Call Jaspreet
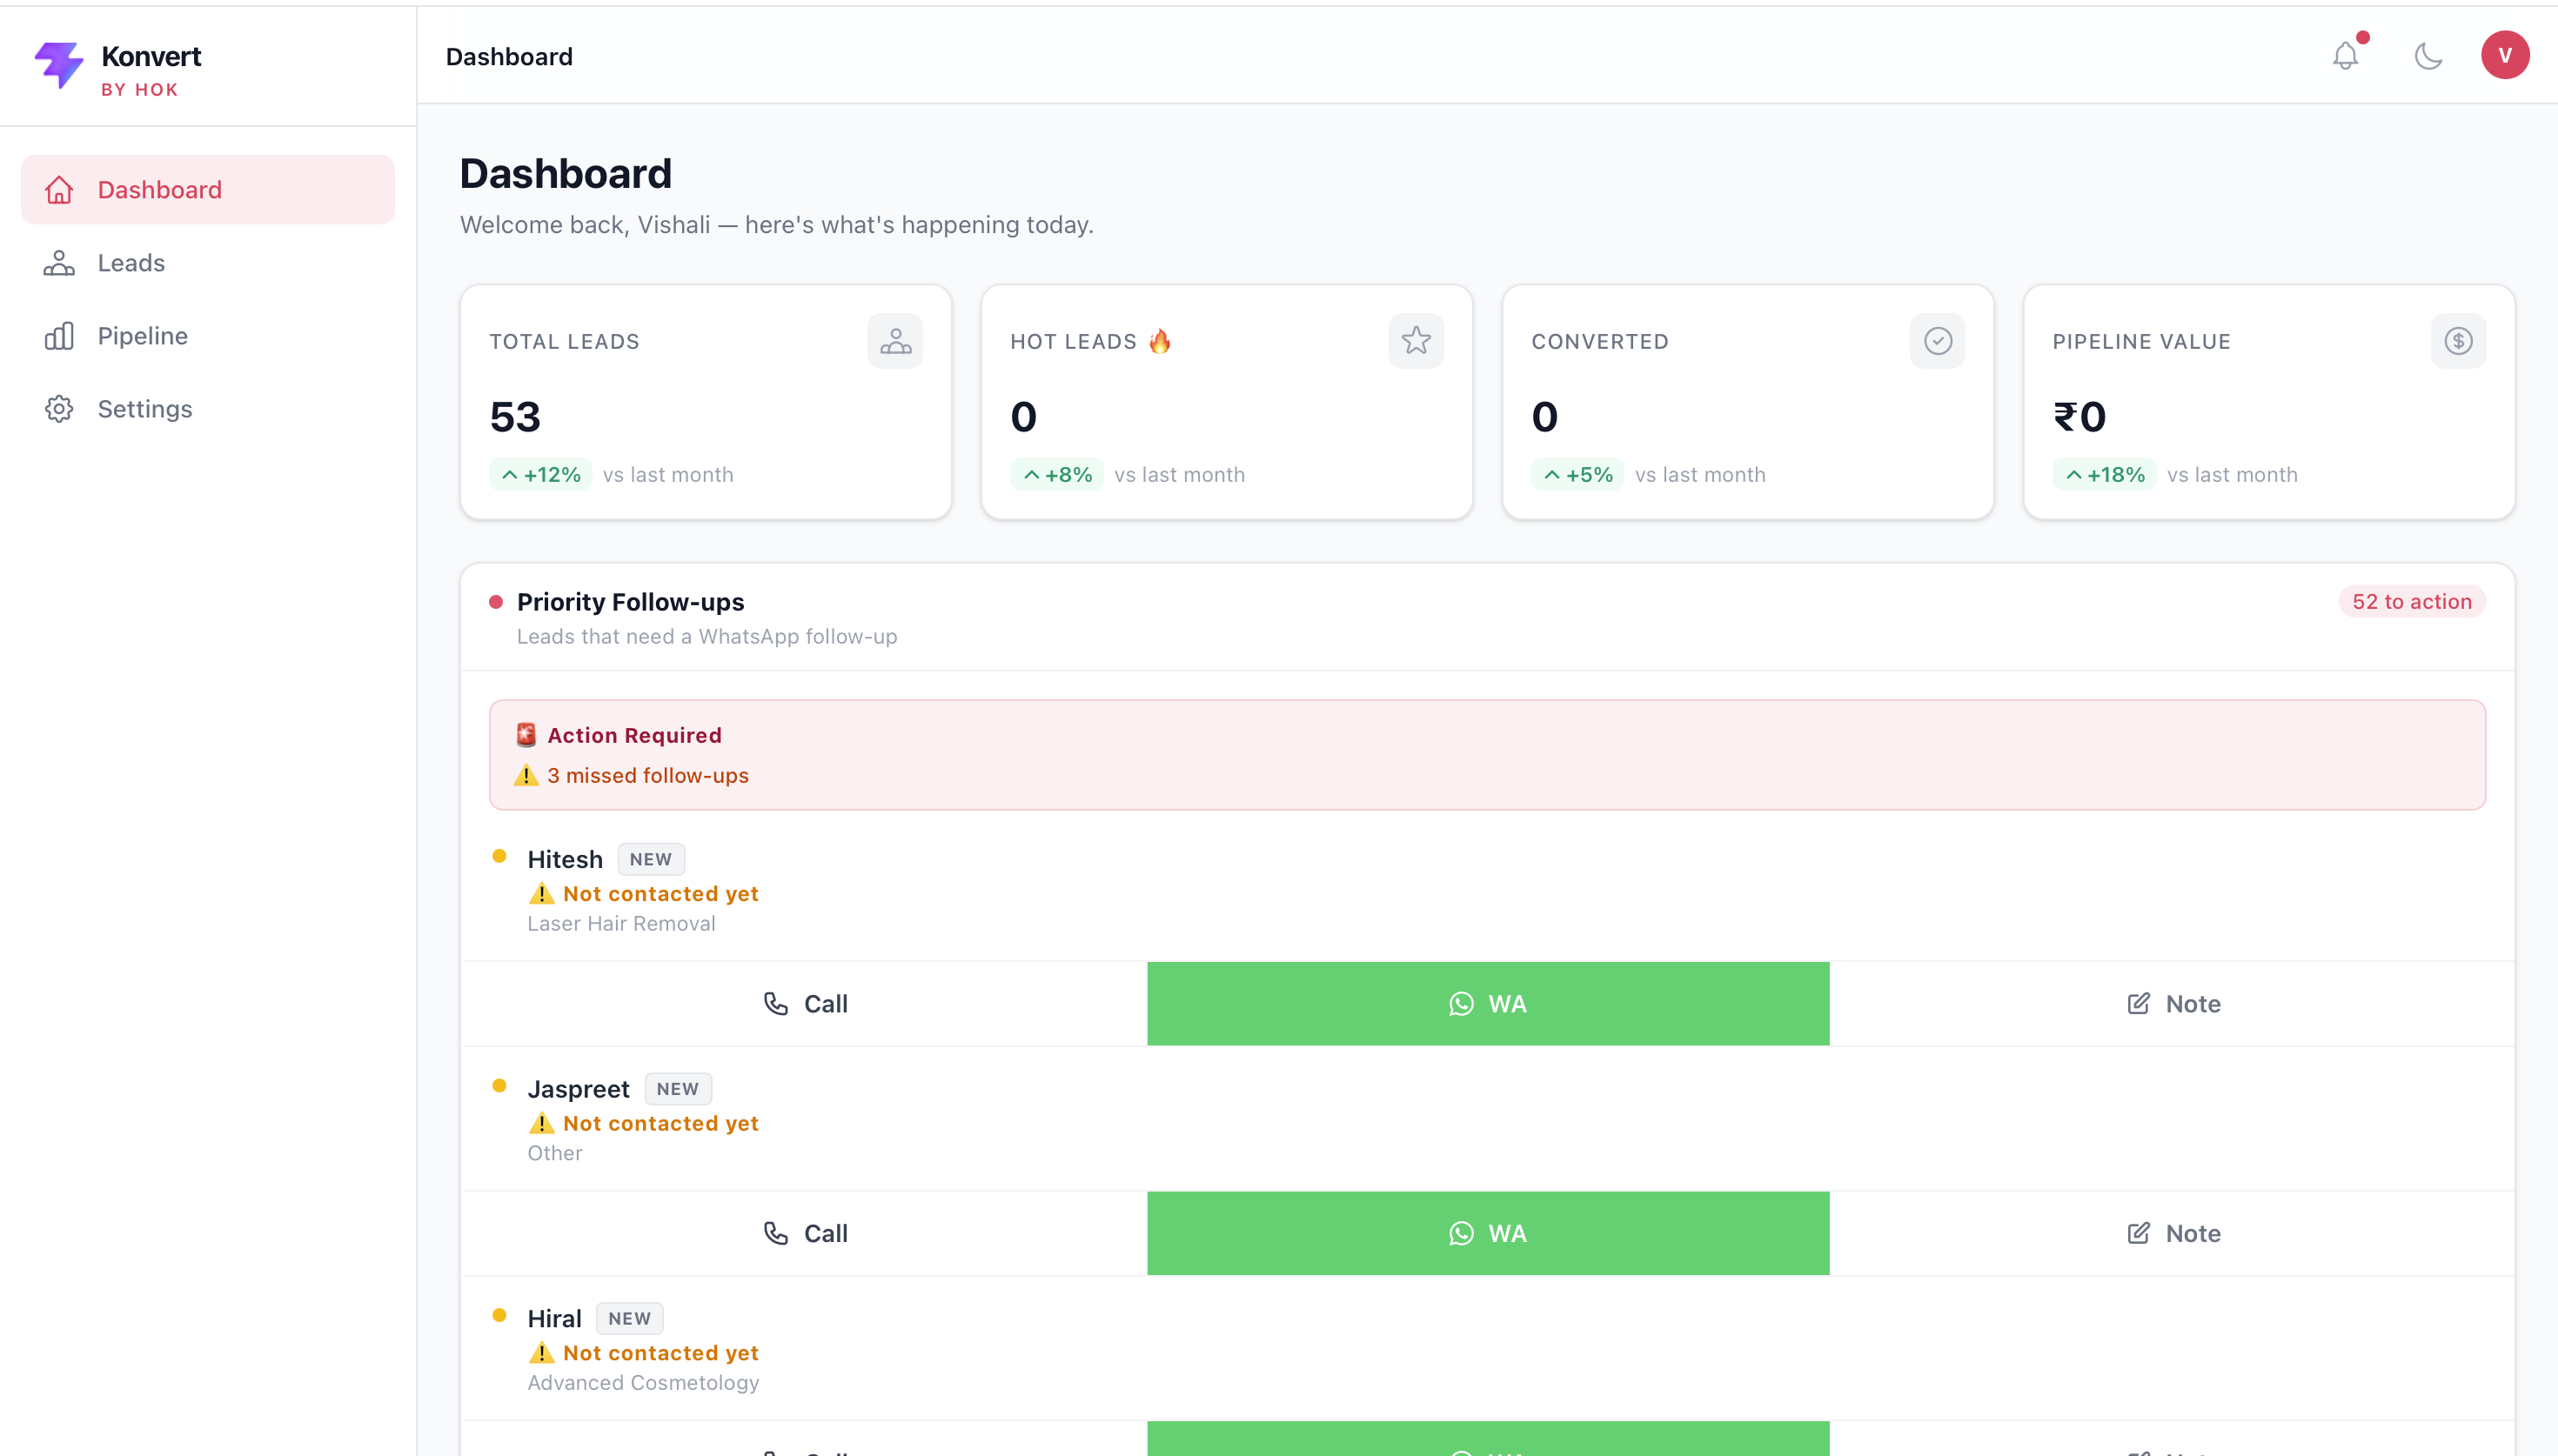Viewport: 2558px width, 1456px height. pyautogui.click(x=804, y=1233)
